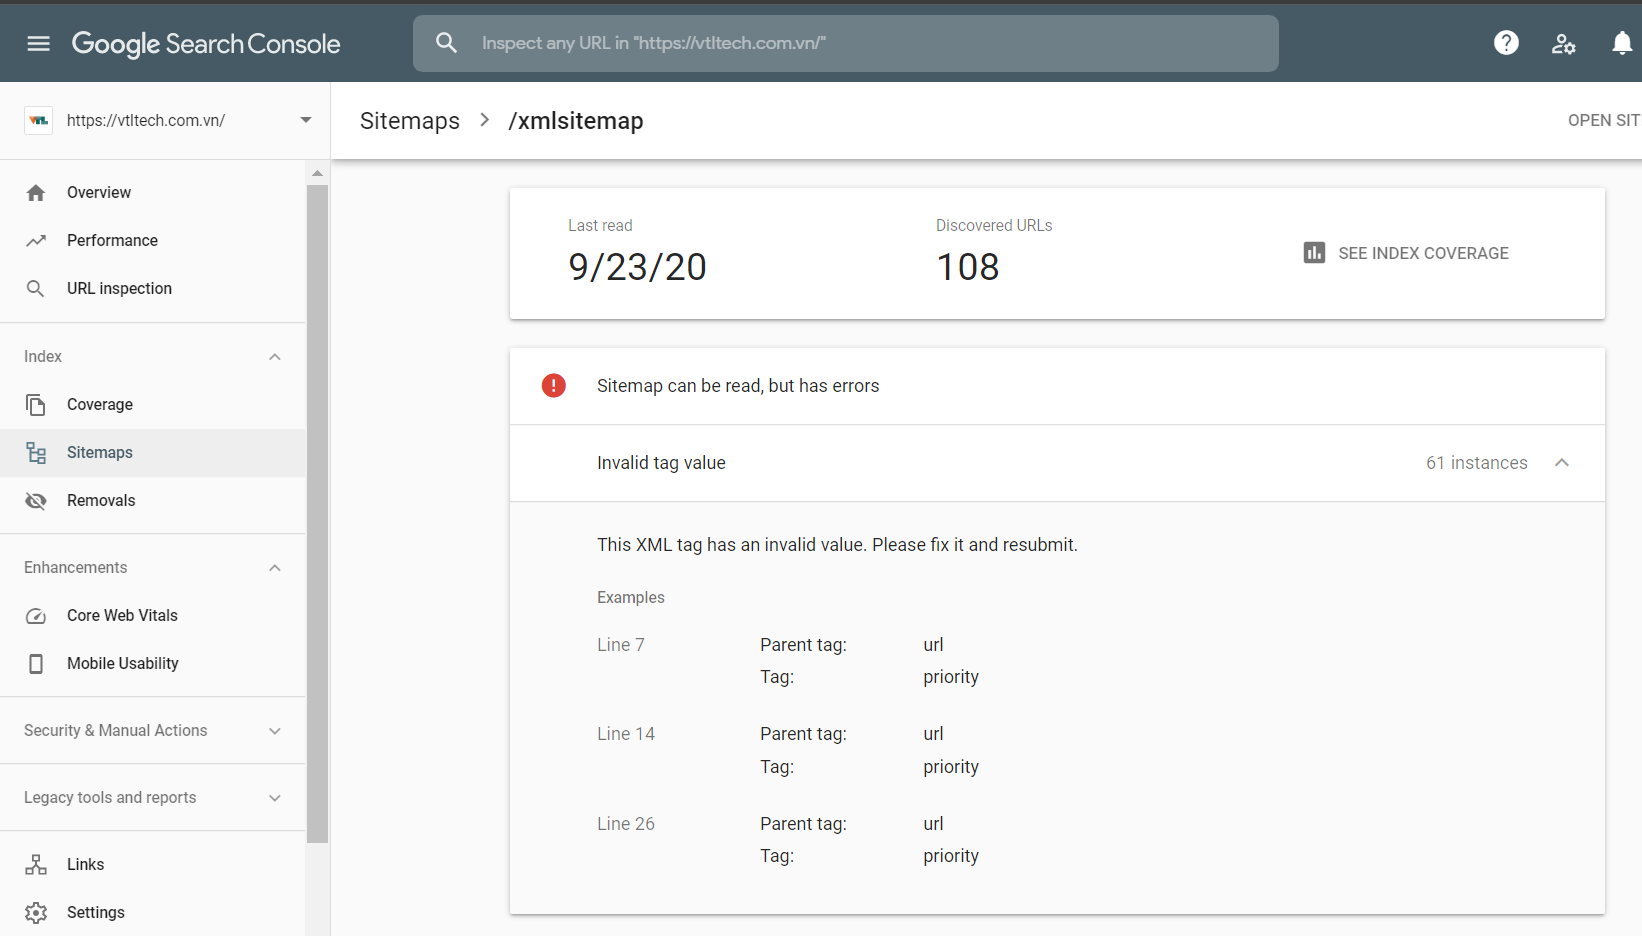Click the Line 14 example

[x=626, y=734]
